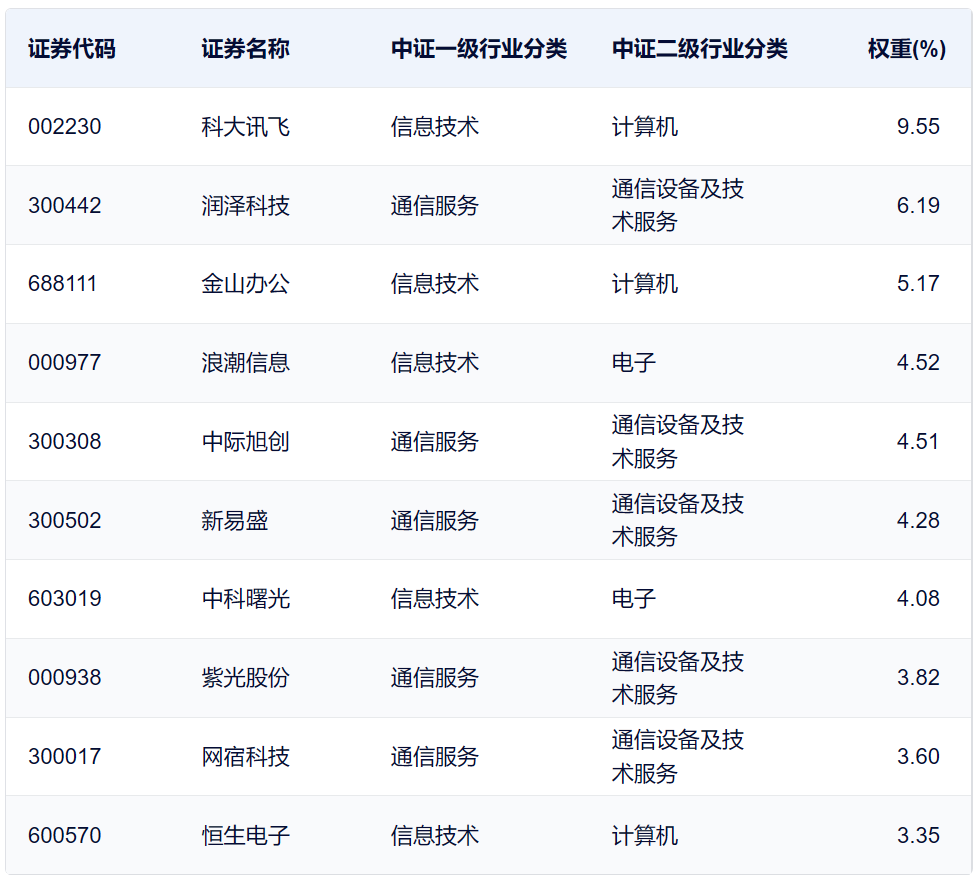Select the 中证二级行业分类 column header

coord(699,49)
